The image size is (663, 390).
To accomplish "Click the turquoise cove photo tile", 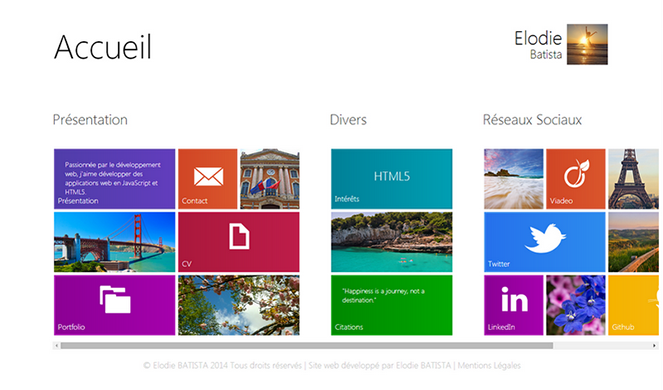I will (392, 242).
